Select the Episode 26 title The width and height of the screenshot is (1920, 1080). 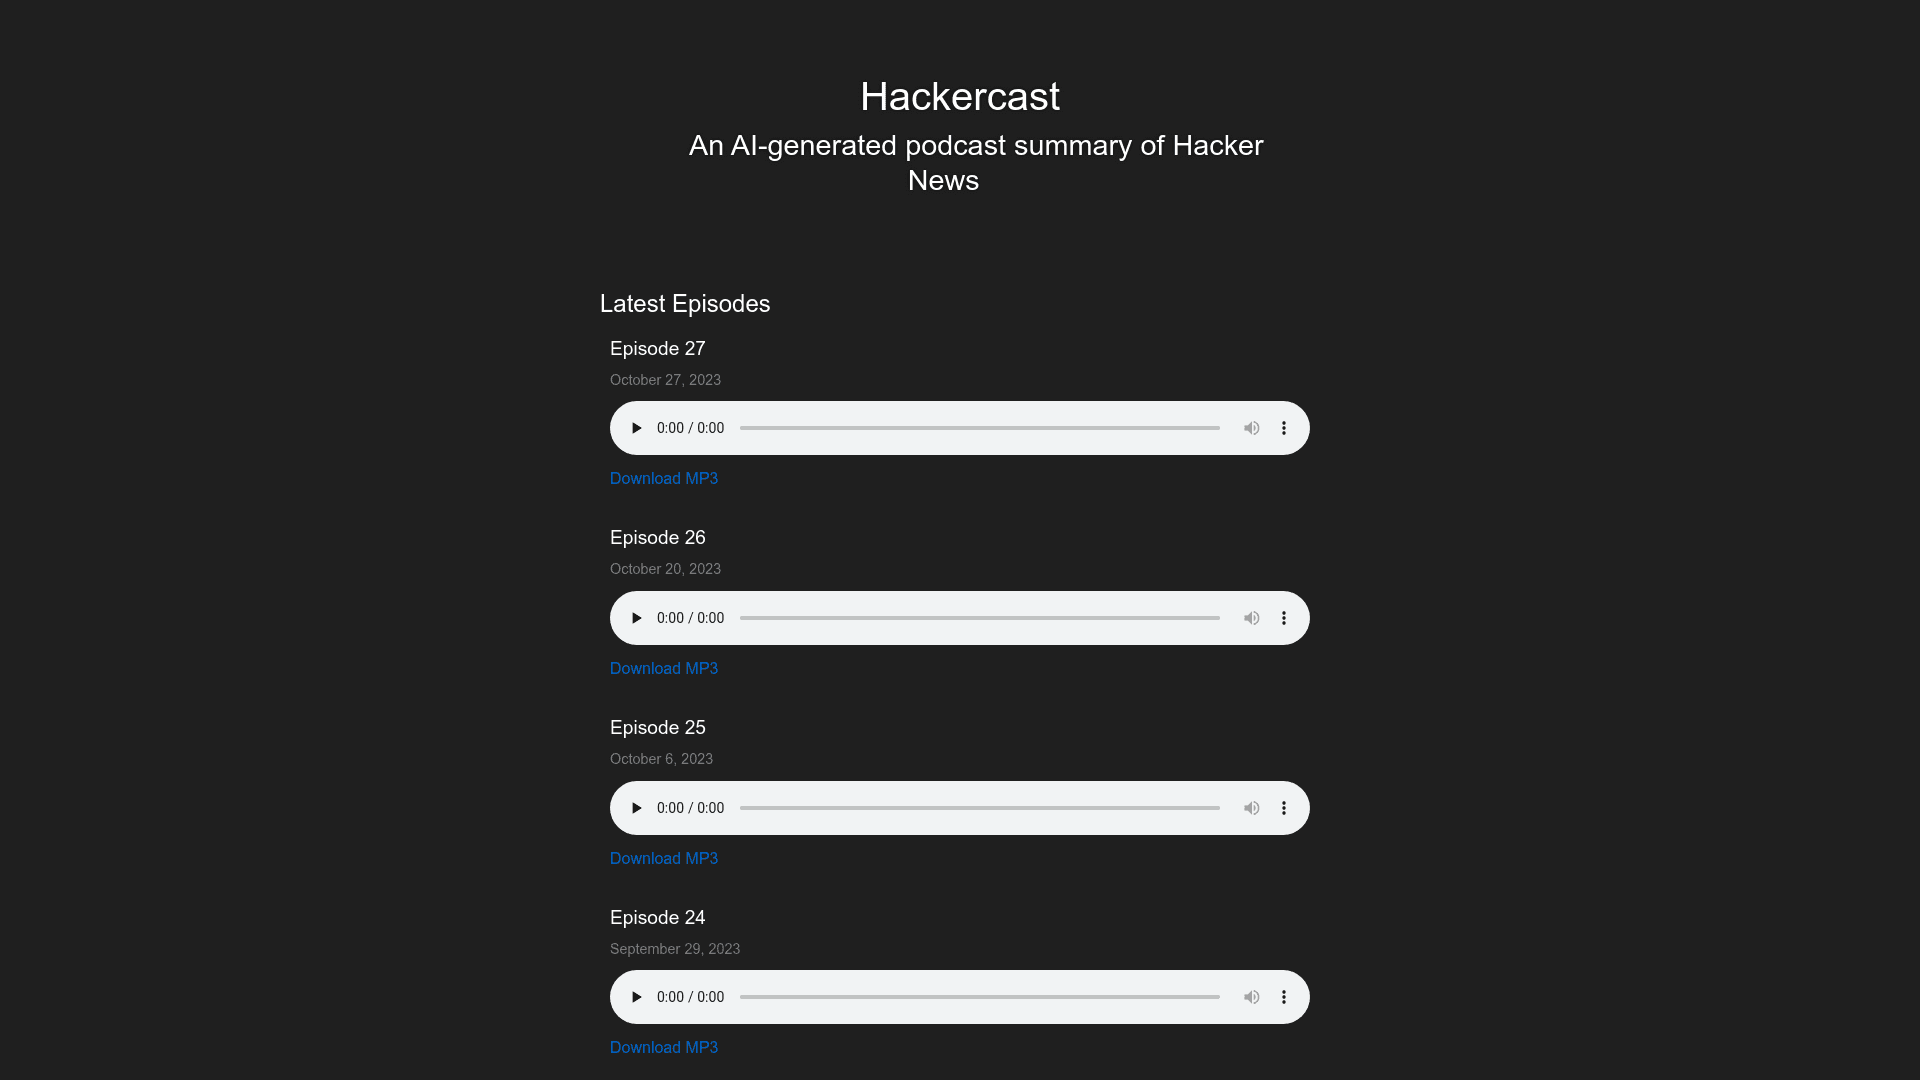(x=657, y=537)
